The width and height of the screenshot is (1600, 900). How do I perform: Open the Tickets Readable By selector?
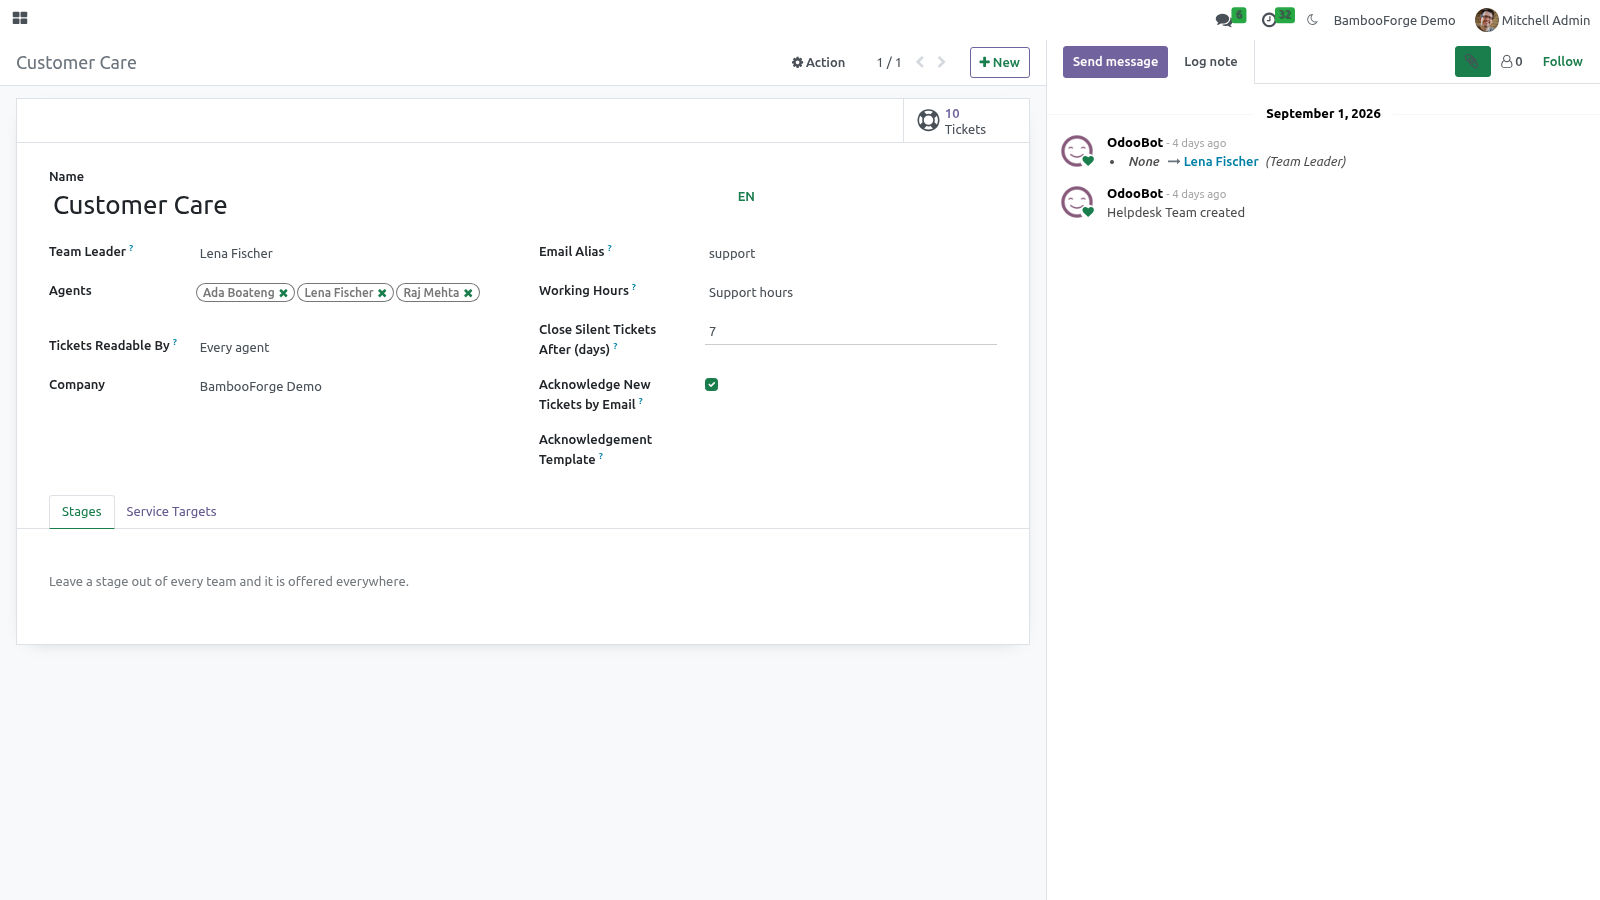pos(344,347)
